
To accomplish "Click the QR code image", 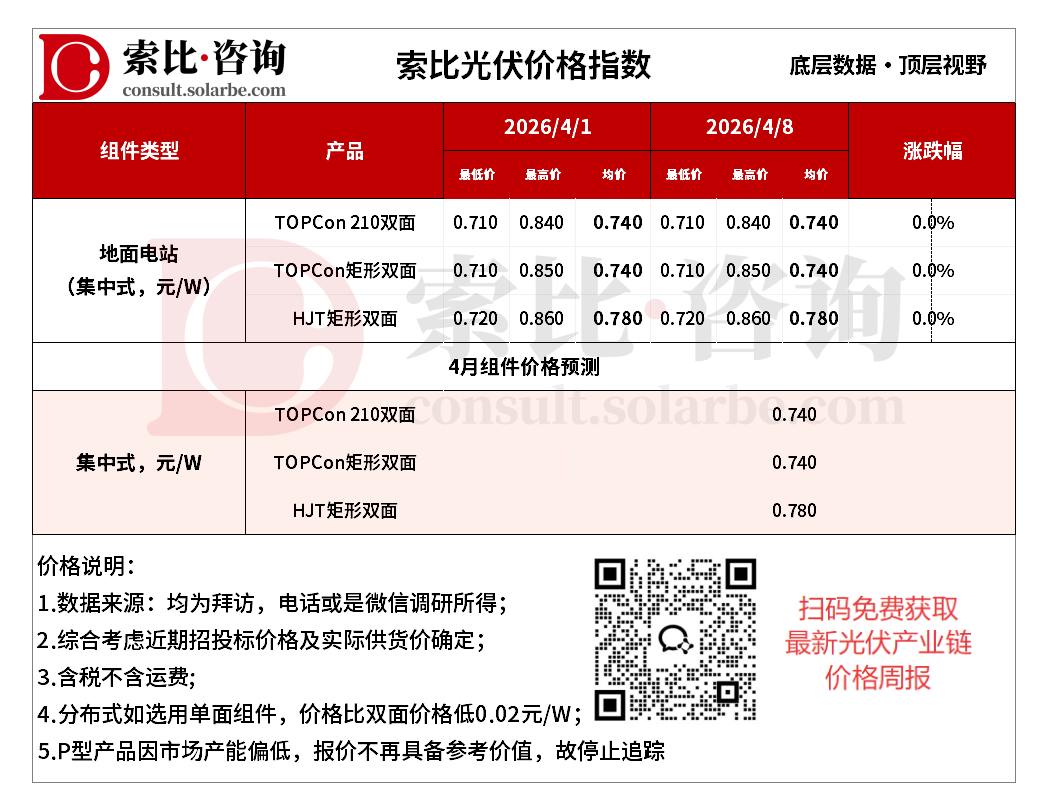I will [x=675, y=639].
